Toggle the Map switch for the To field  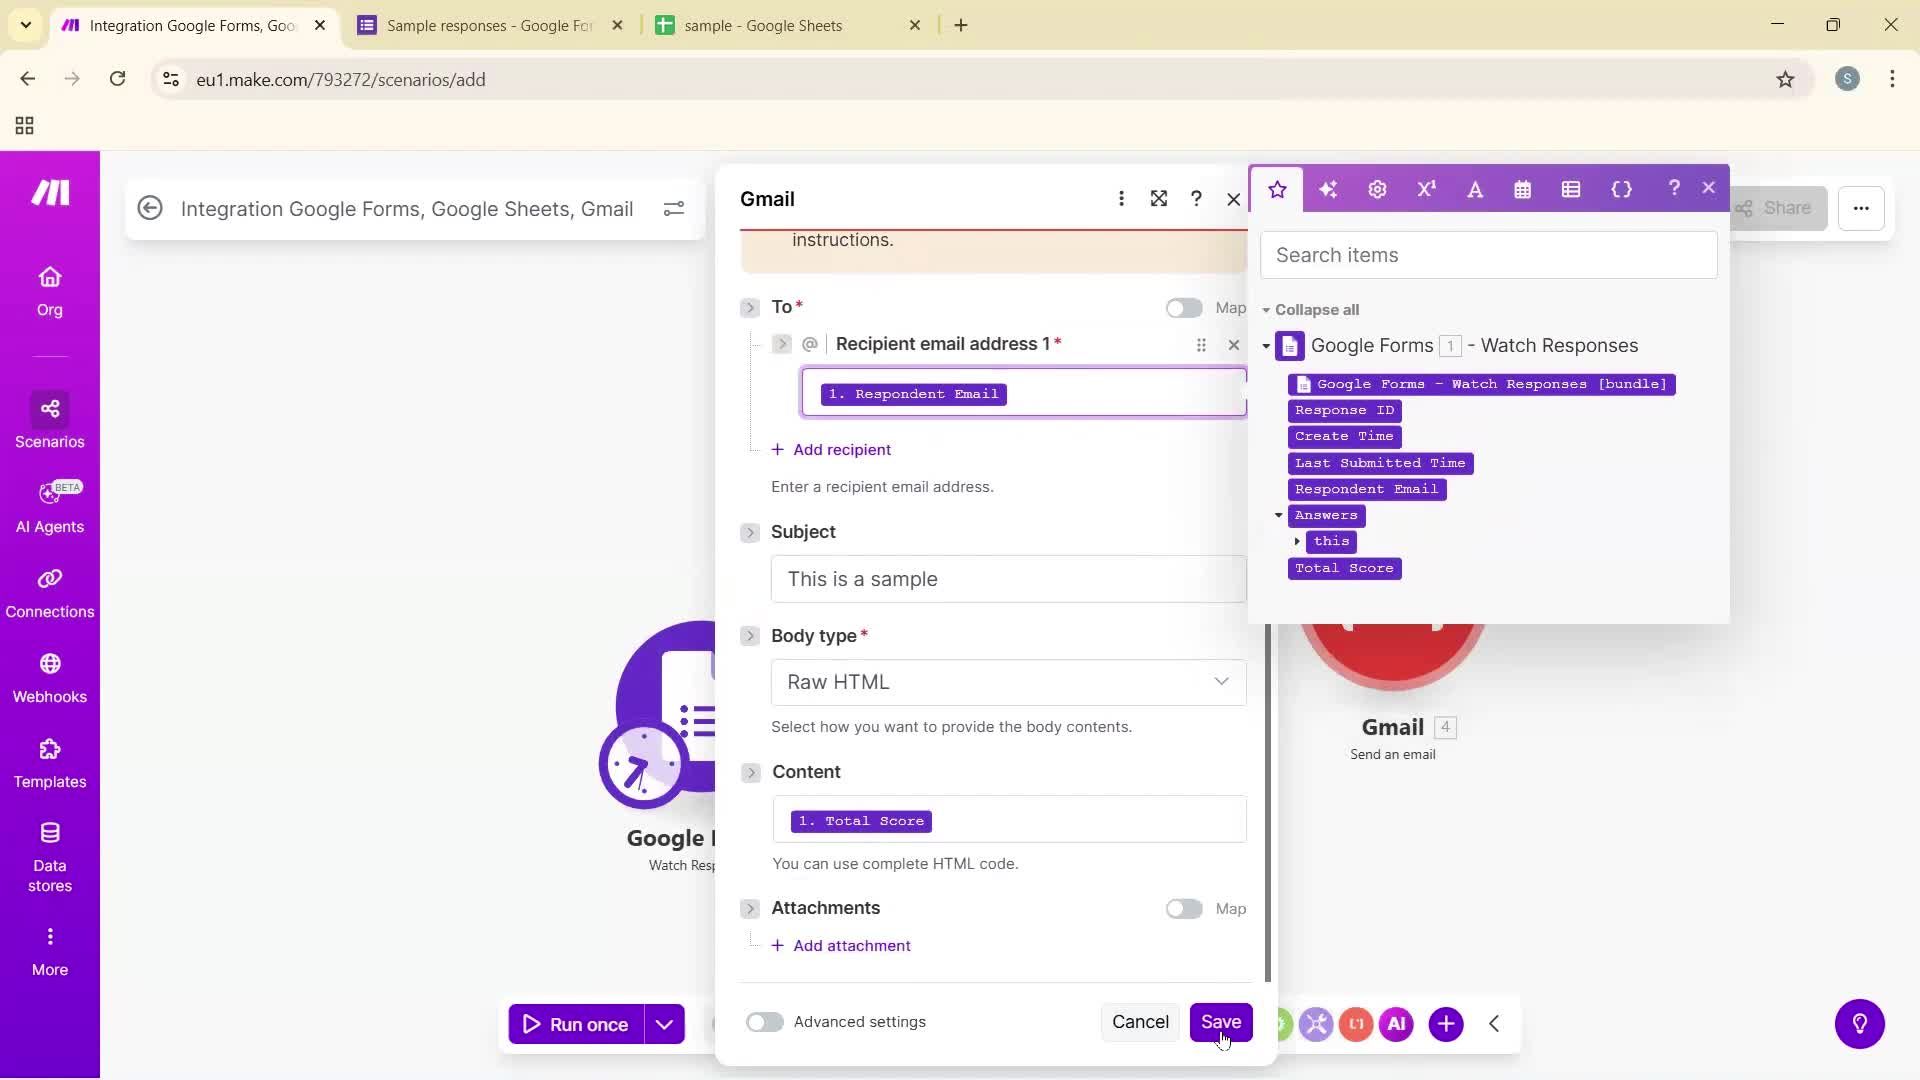point(1183,308)
